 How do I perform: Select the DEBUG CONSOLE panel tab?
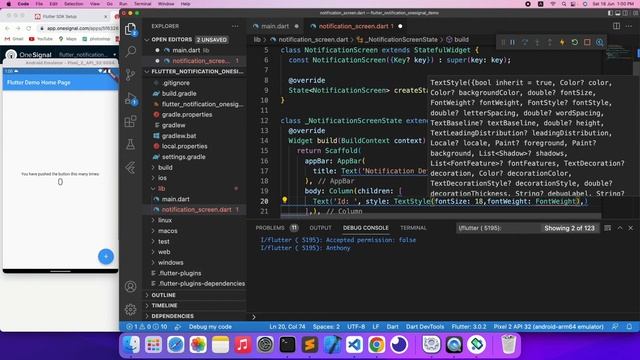click(x=366, y=228)
